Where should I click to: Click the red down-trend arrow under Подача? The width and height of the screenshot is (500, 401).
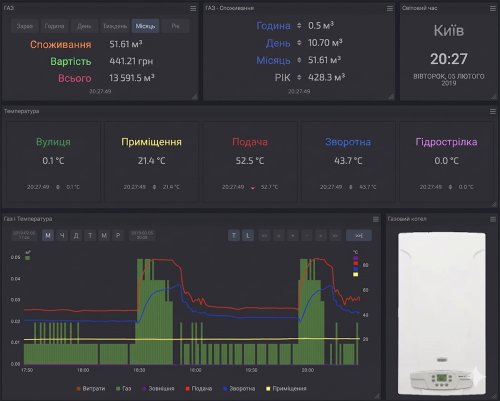pos(253,188)
